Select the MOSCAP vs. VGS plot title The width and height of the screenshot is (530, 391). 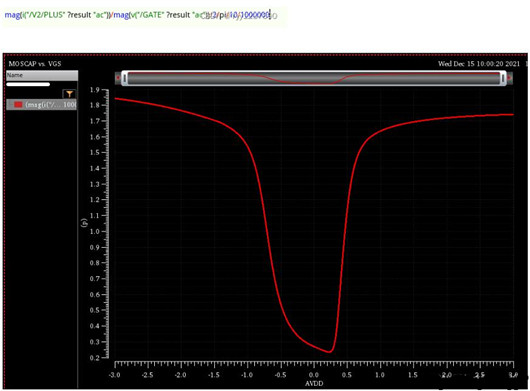click(35, 64)
